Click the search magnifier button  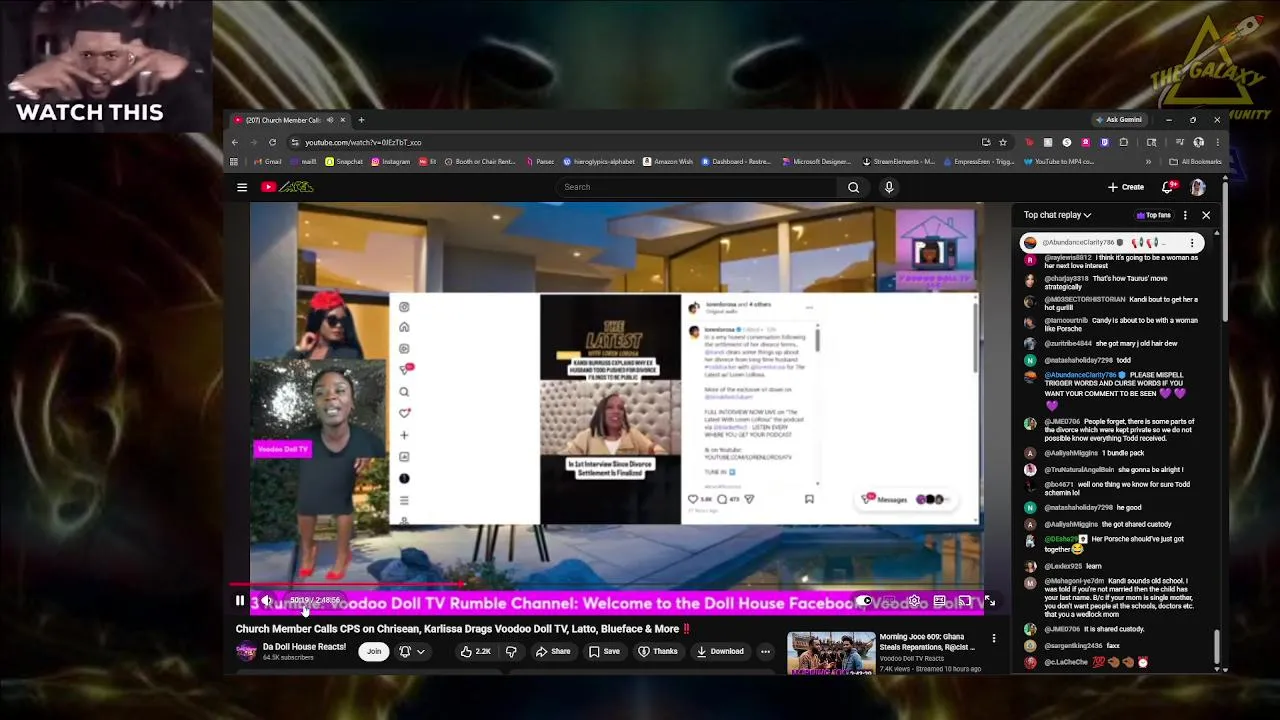coord(853,187)
